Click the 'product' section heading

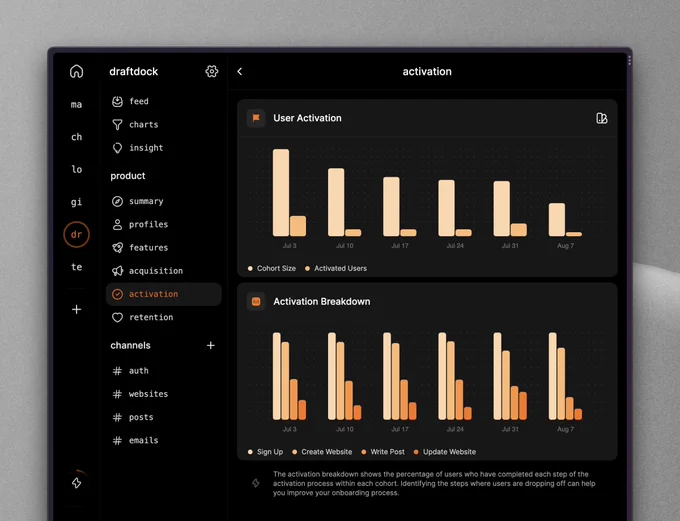pyautogui.click(x=128, y=176)
